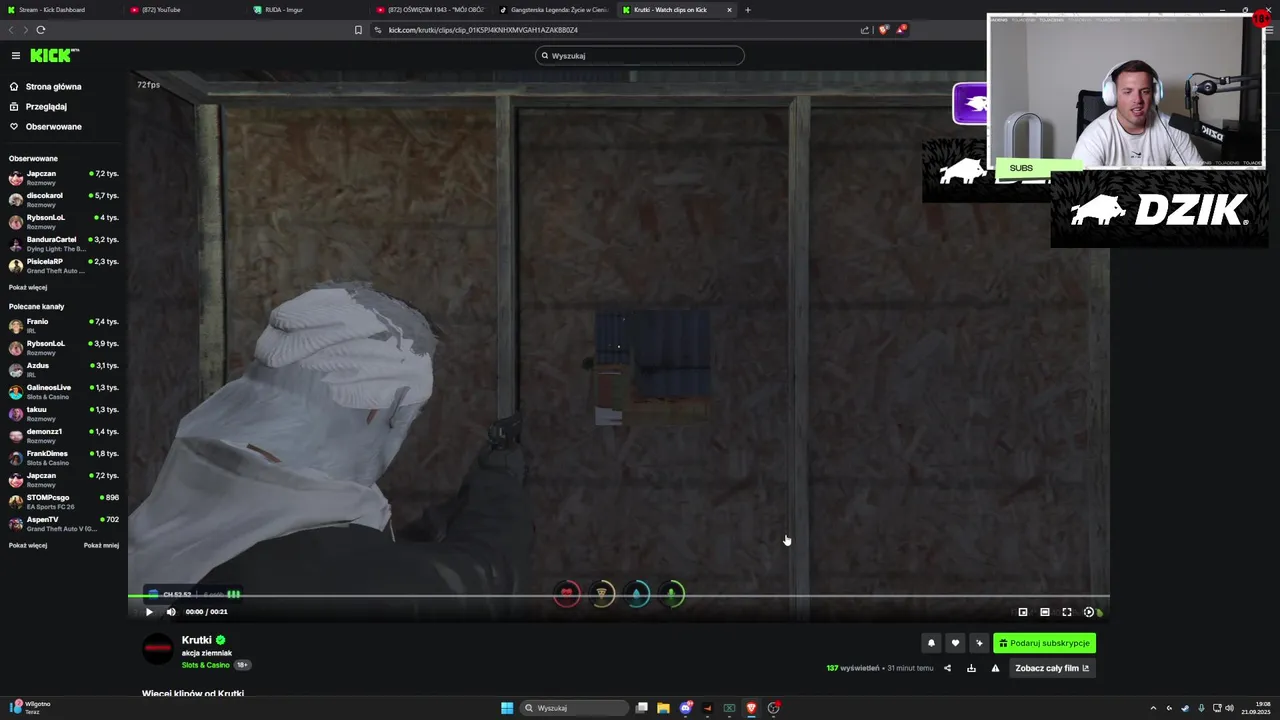Go to Strona główna

(54, 87)
